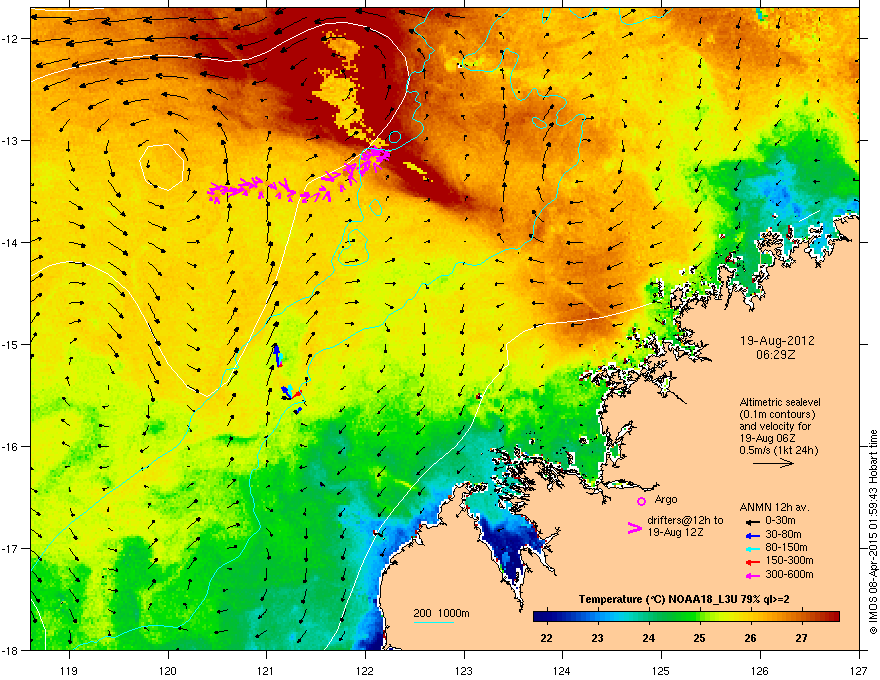Screen dimensions: 880x680
Task: Click the cyan bathymetry line under 200 1000m
Action: click(433, 622)
